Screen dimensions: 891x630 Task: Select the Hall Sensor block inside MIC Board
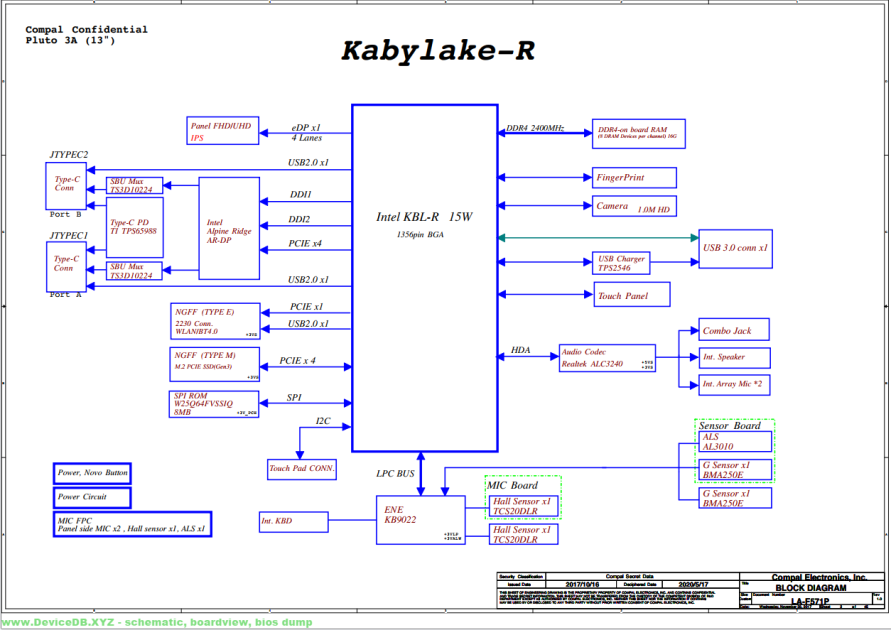pos(523,506)
